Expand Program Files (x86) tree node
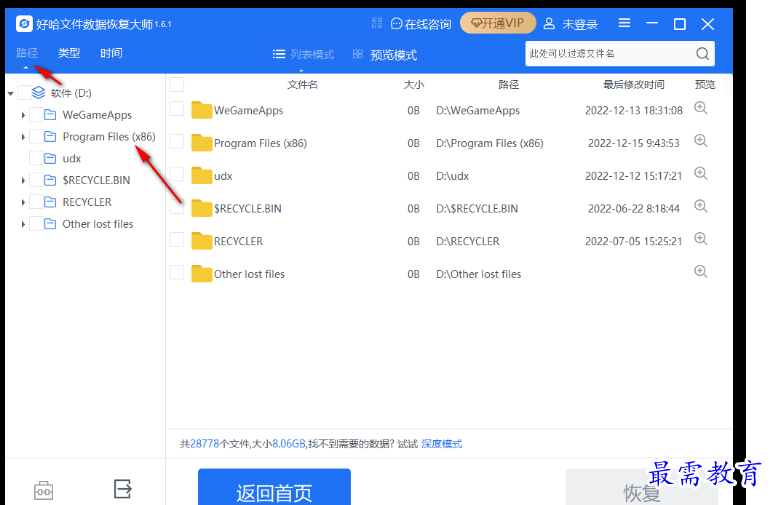Viewport: 770px width, 505px height. click(23, 137)
